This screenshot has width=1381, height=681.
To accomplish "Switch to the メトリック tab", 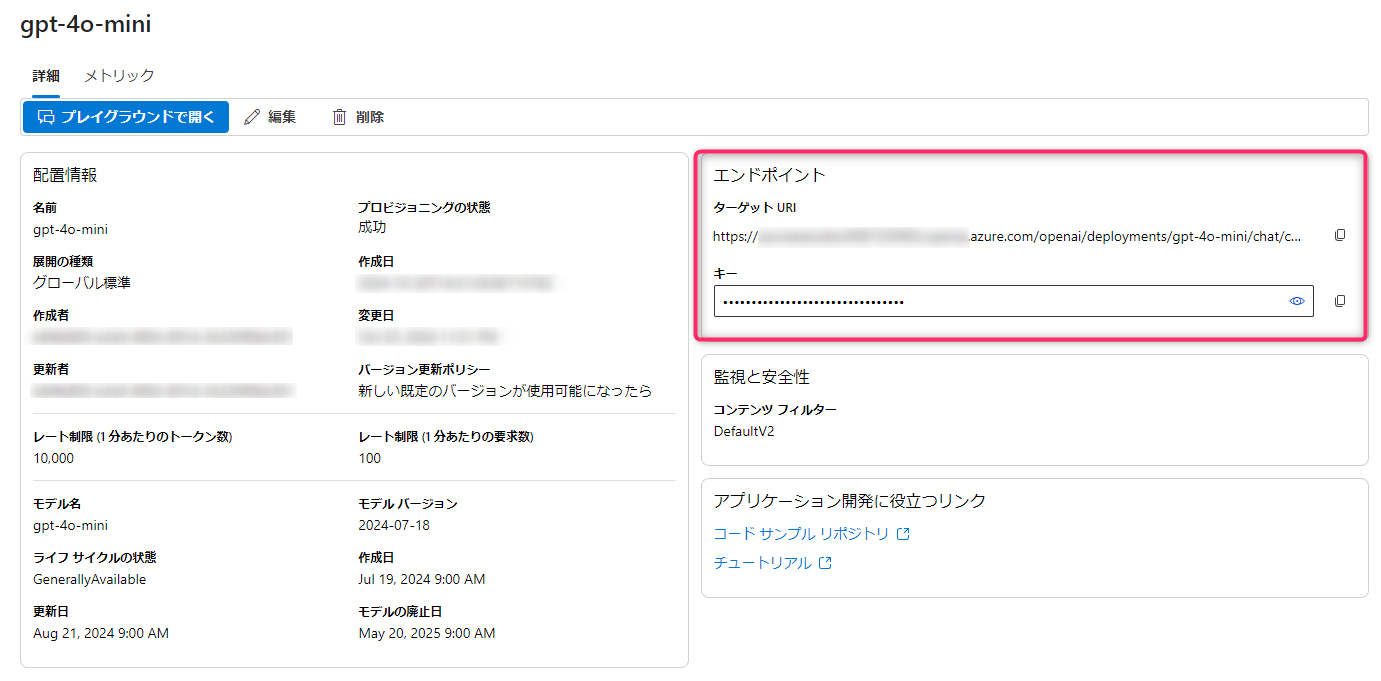I will (119, 76).
